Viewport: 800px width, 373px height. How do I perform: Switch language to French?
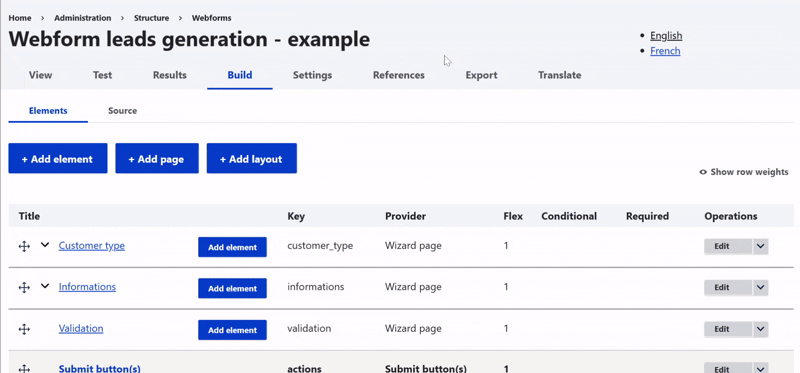[x=665, y=51]
